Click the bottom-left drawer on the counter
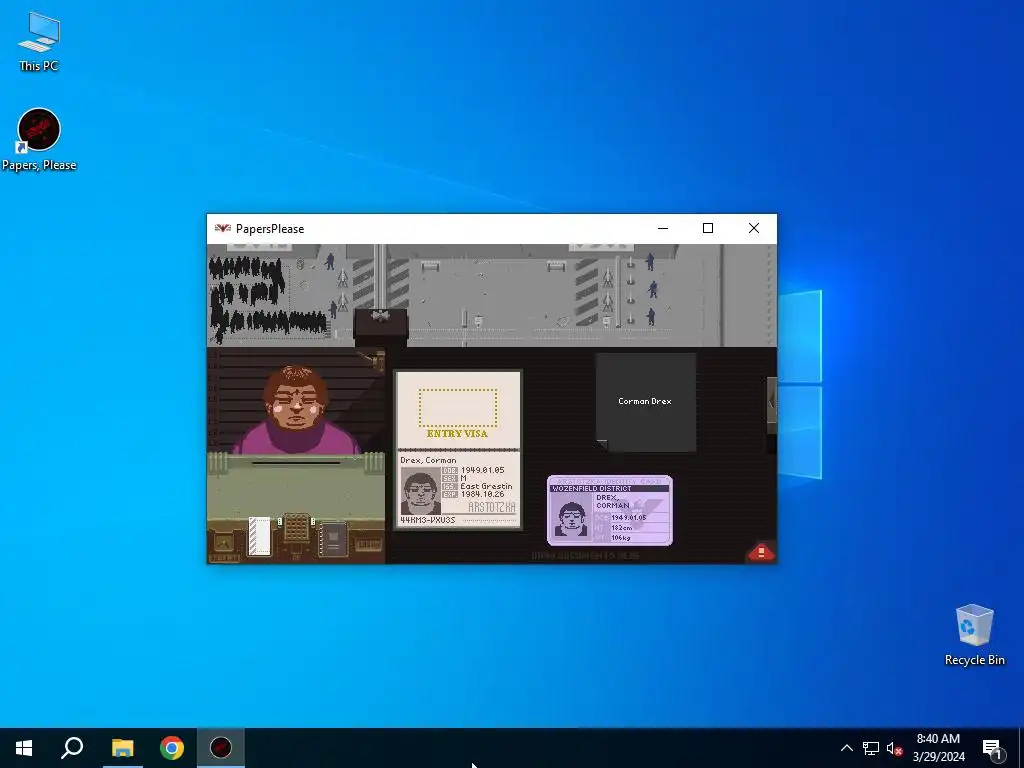This screenshot has height=768, width=1024. [223, 544]
